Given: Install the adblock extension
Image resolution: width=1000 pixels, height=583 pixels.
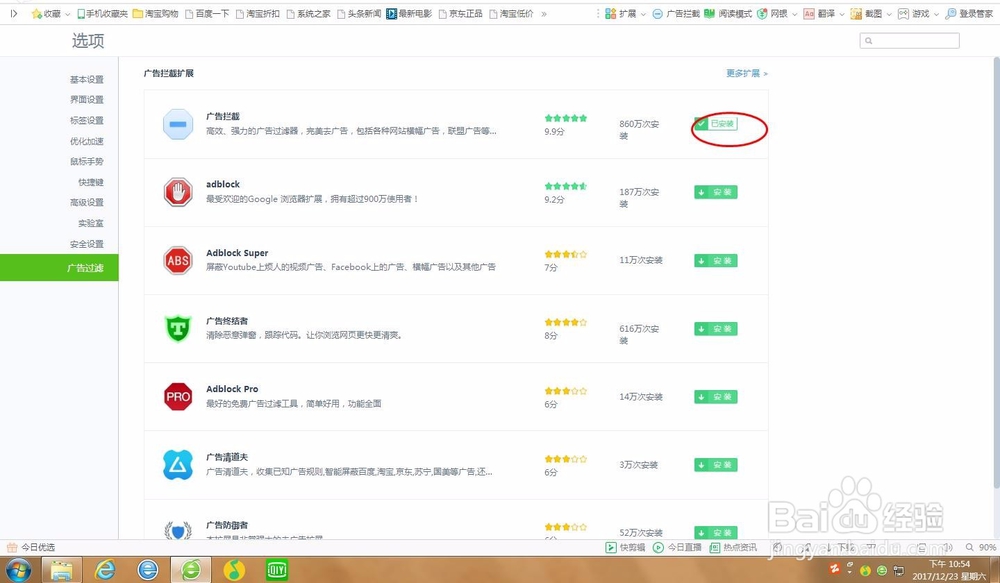Looking at the screenshot, I should point(716,192).
